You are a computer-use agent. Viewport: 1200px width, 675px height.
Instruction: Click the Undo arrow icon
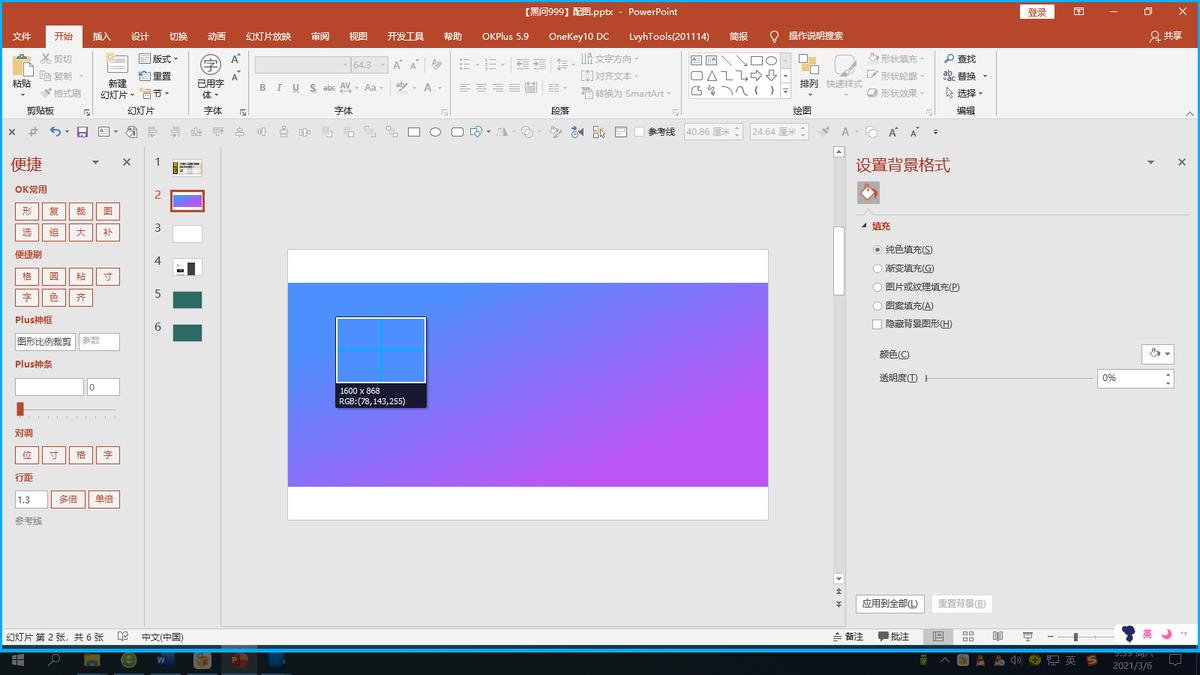tap(55, 132)
